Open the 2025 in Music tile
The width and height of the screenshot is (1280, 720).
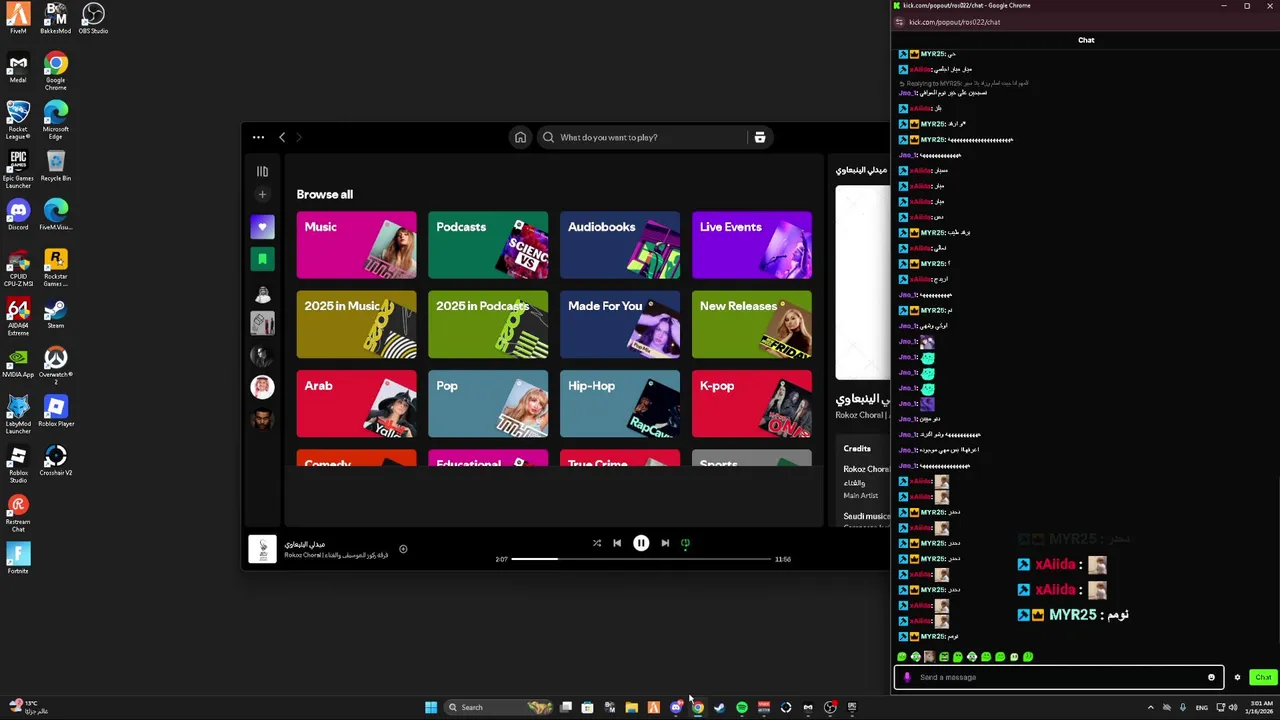click(356, 324)
